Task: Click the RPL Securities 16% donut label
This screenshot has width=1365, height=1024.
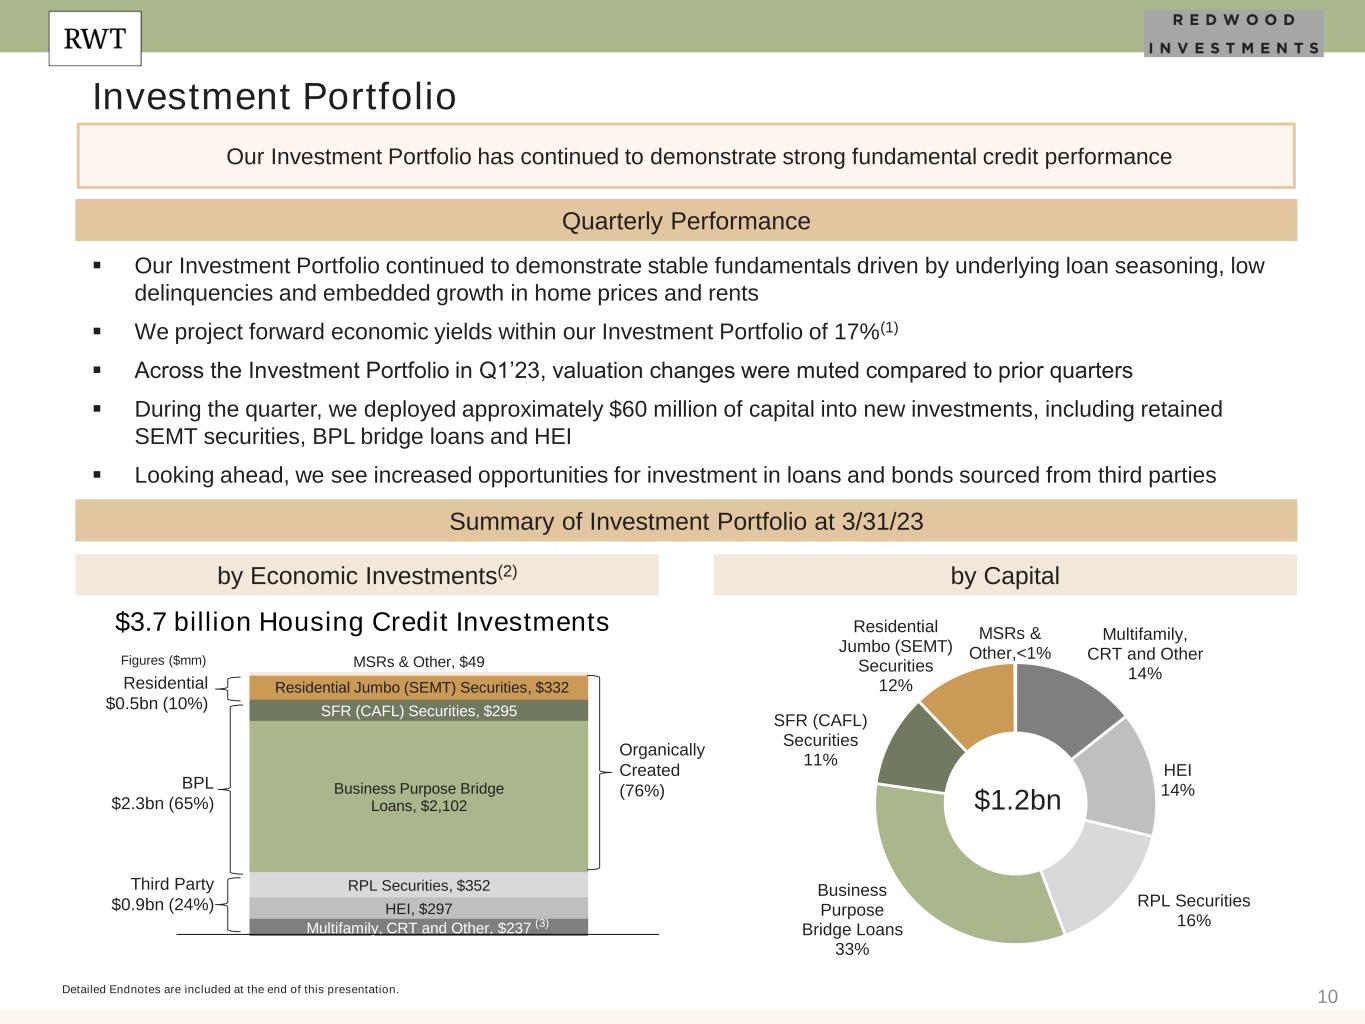Action: [1193, 910]
